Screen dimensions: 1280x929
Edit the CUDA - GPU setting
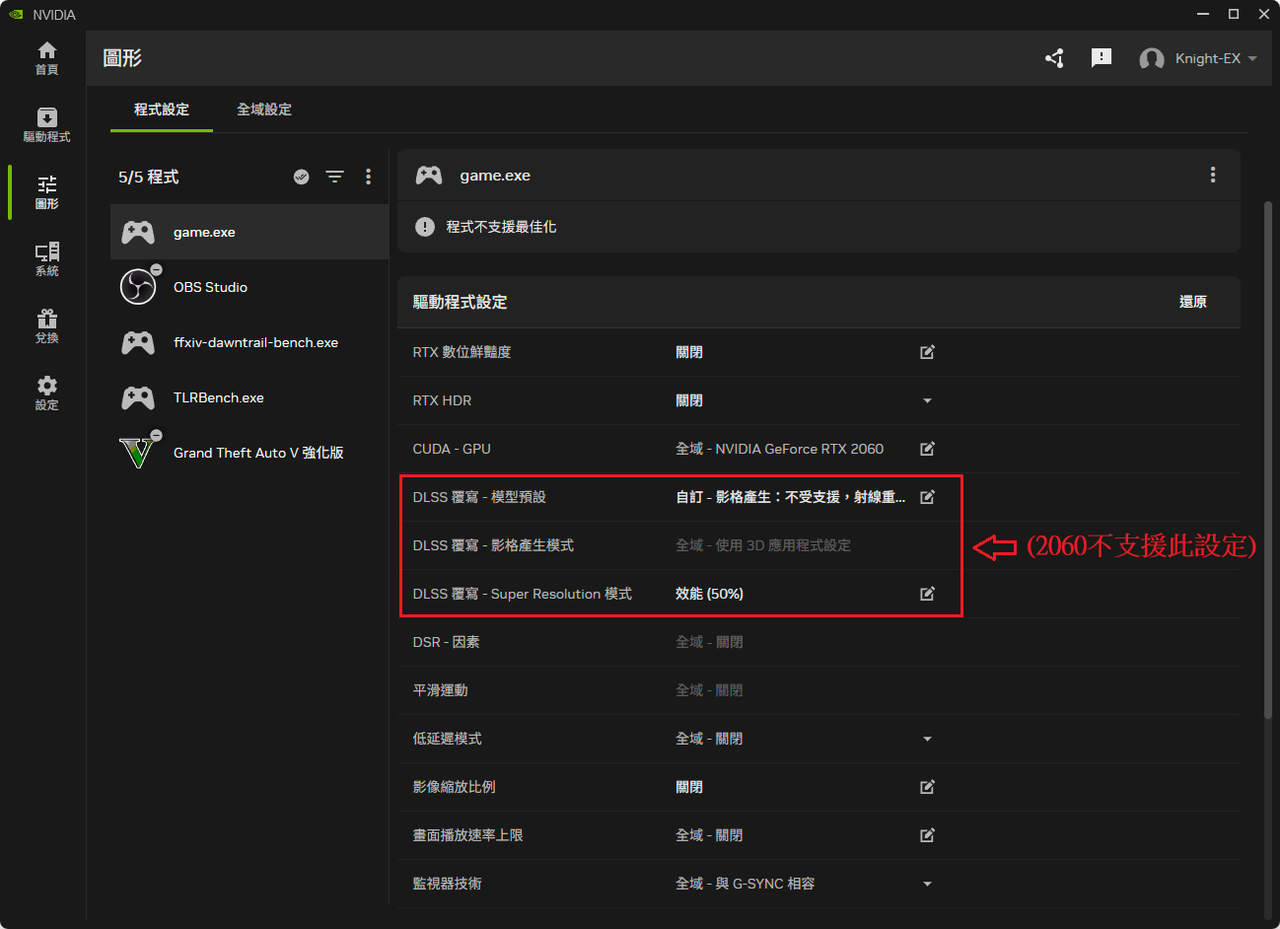pos(927,449)
